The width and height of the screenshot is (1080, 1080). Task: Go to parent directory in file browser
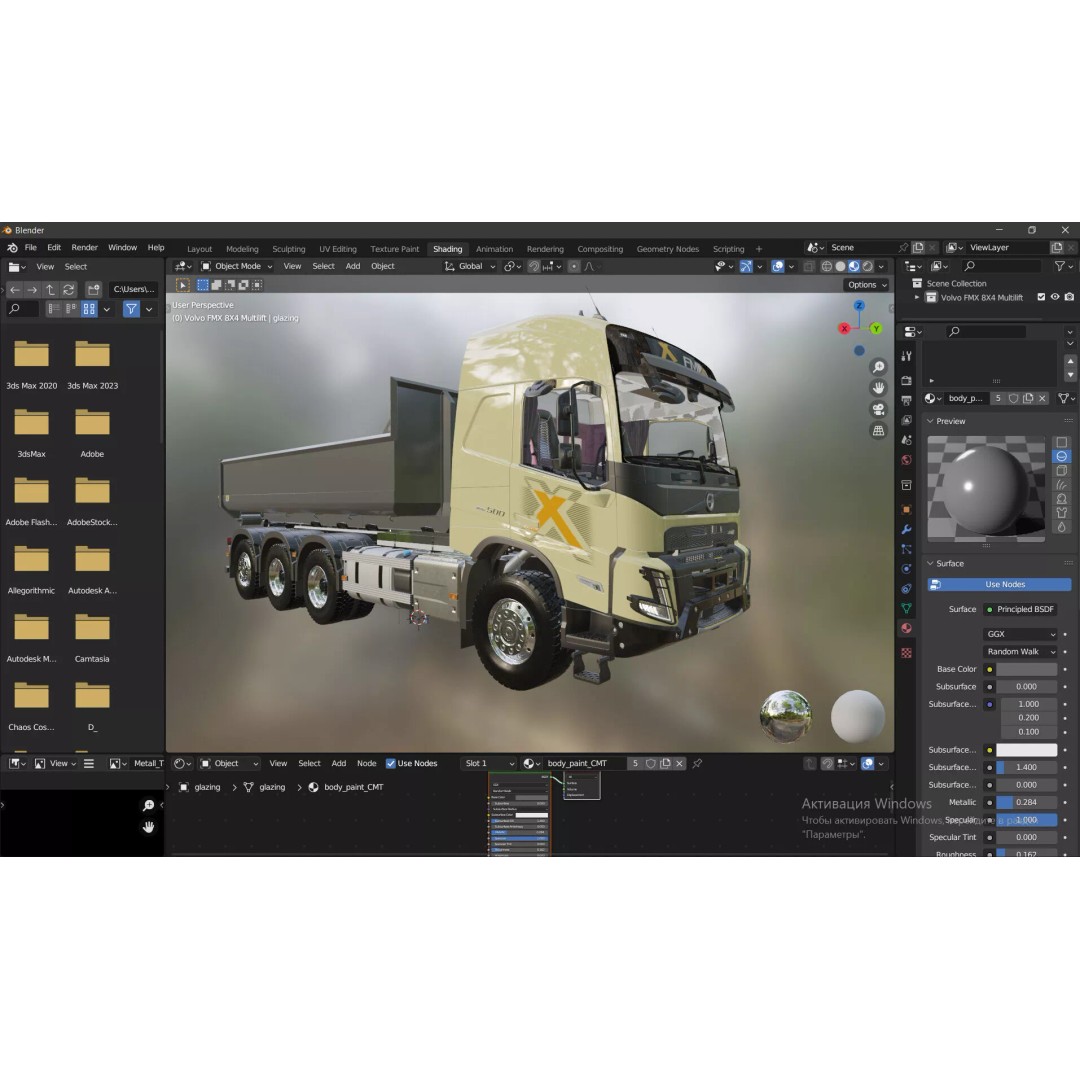50,290
